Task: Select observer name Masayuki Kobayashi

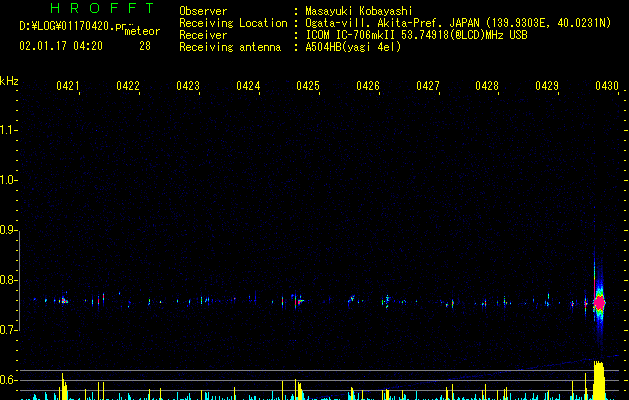Action: (x=359, y=11)
